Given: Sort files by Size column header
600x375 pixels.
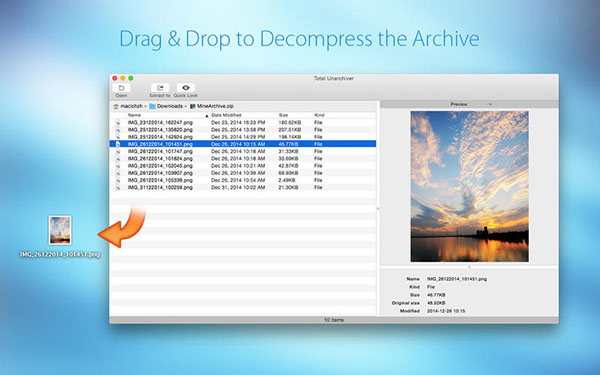Looking at the screenshot, I should click(x=284, y=115).
